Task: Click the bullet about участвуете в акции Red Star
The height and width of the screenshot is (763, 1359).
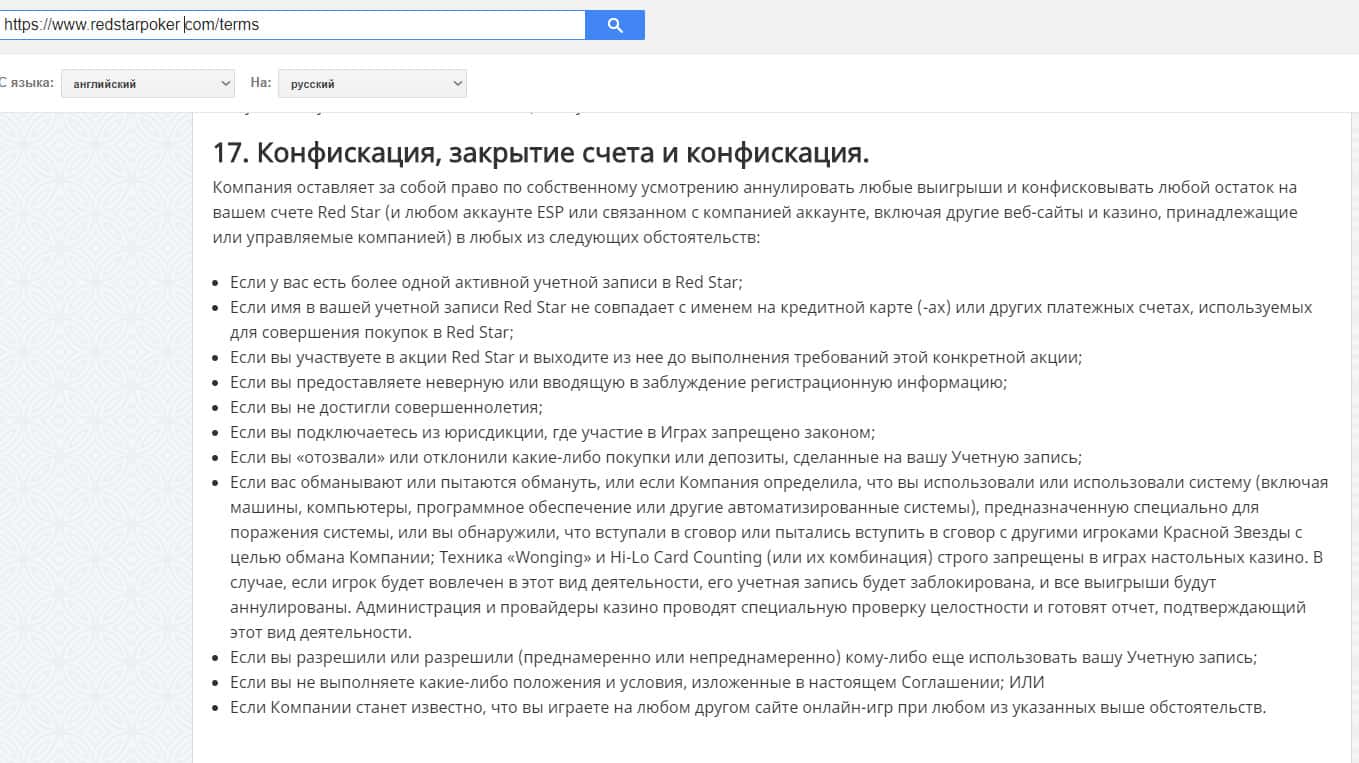Action: click(656, 357)
